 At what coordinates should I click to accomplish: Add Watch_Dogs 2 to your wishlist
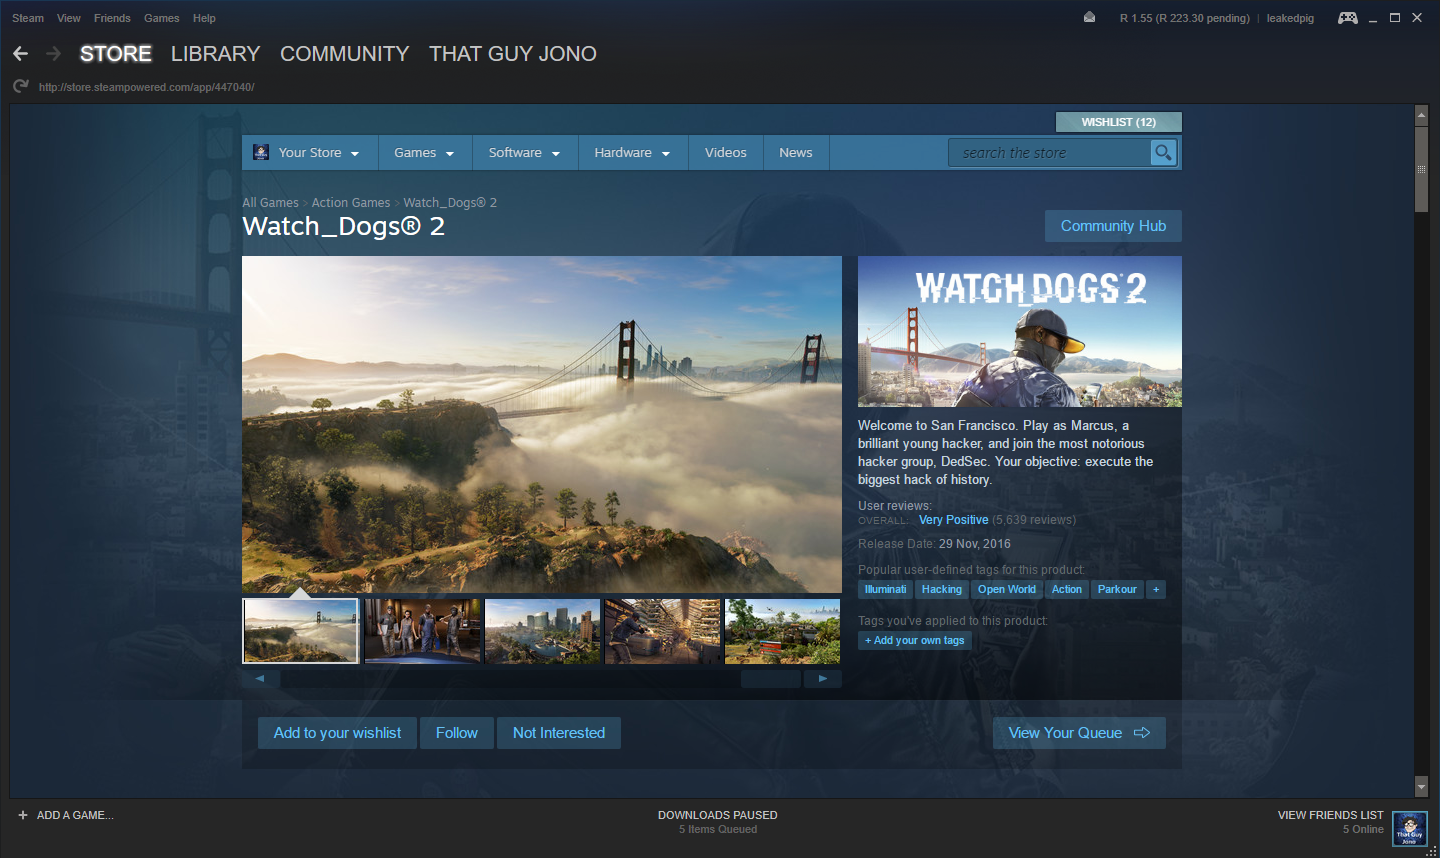tap(338, 733)
